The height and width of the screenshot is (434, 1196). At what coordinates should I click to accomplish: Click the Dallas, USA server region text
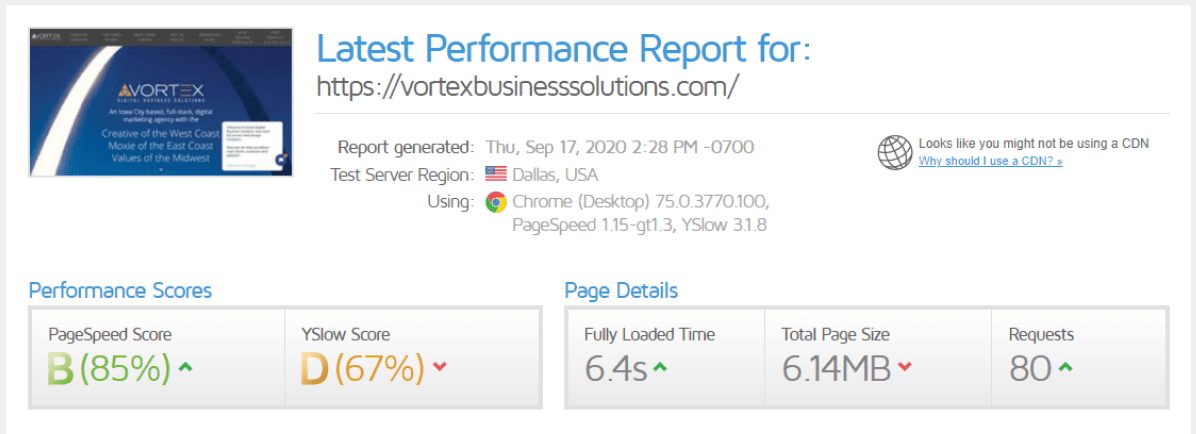pyautogui.click(x=555, y=175)
